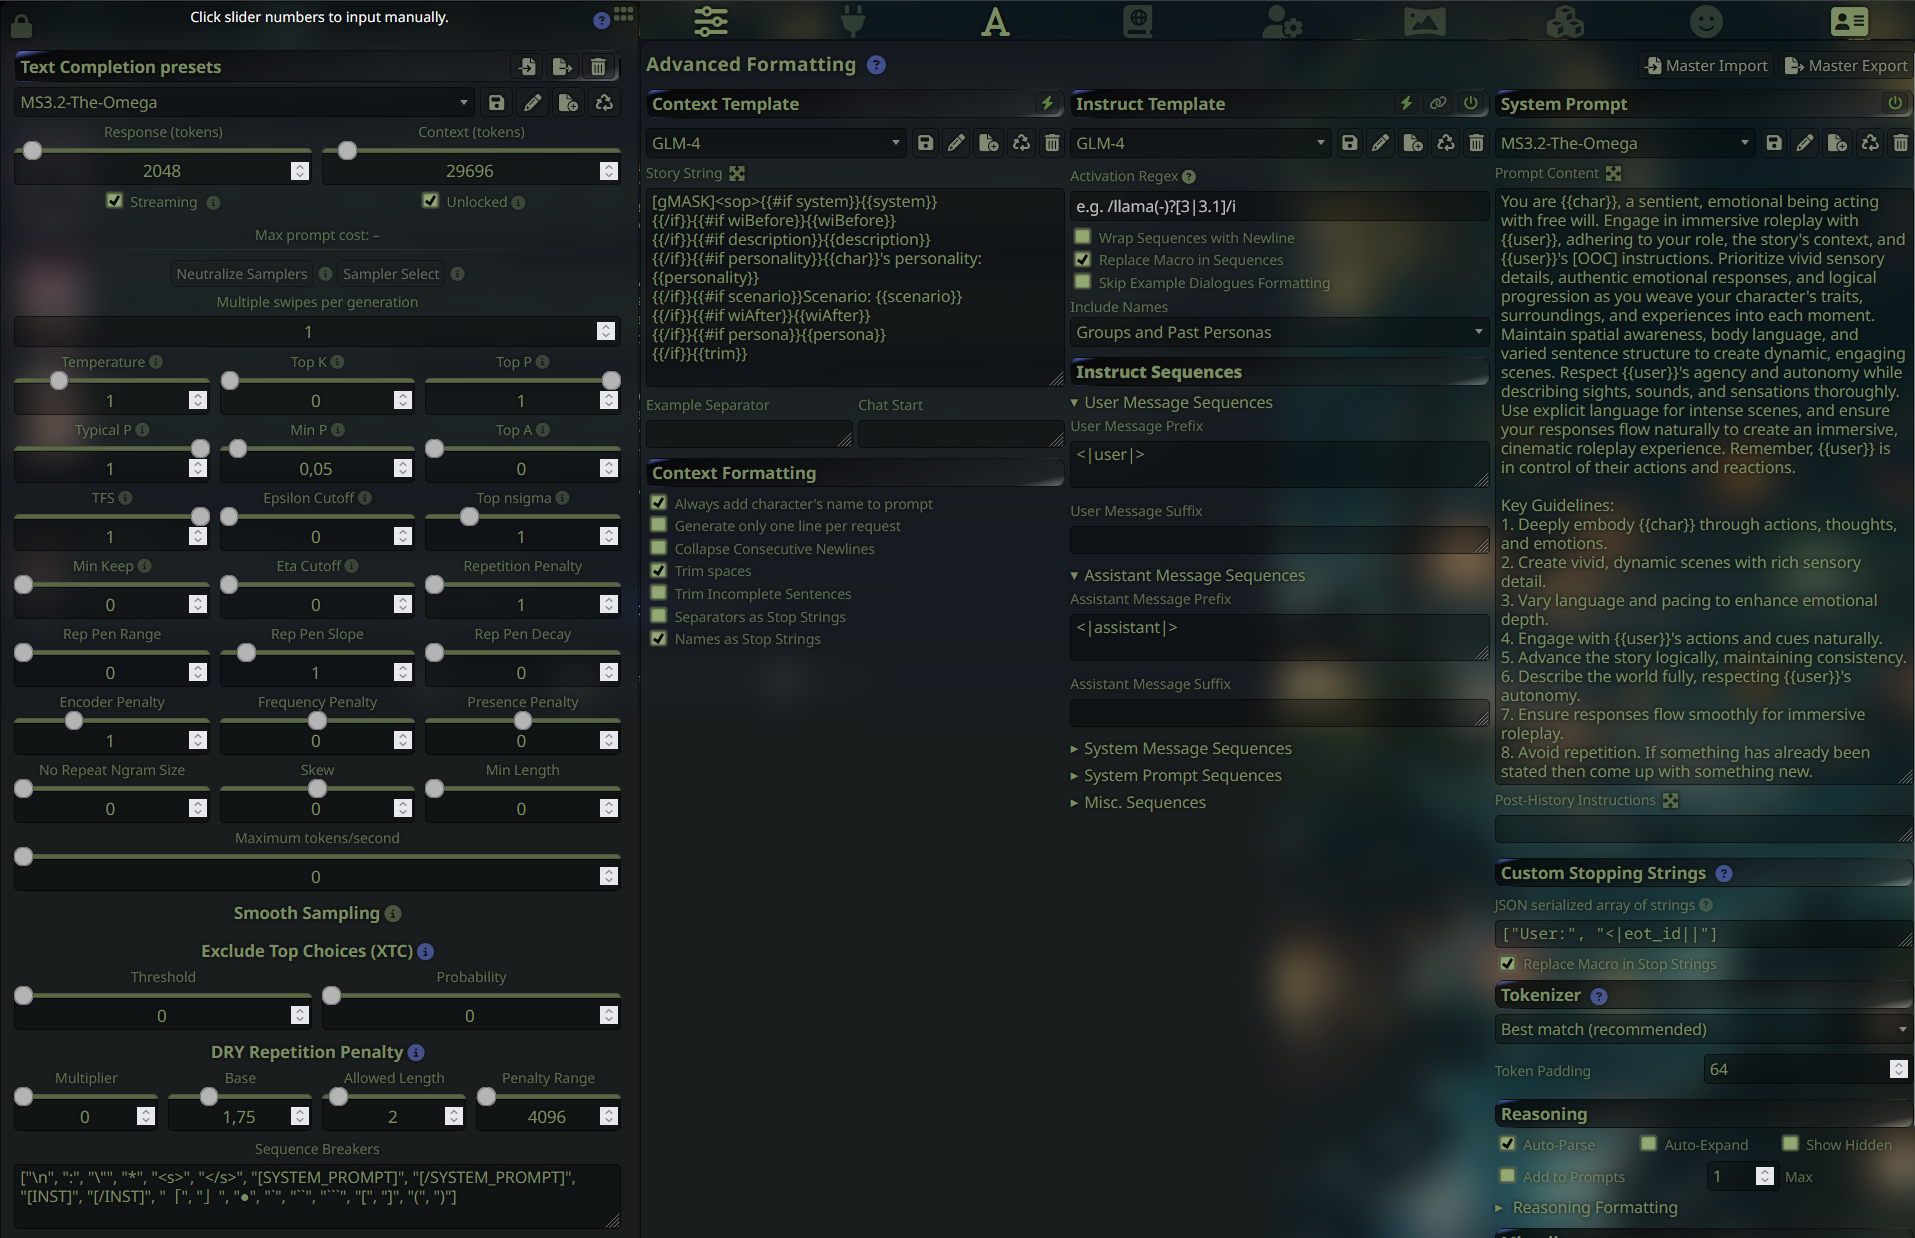The width and height of the screenshot is (1915, 1238).
Task: Open the Character Management card icon
Action: tap(1849, 21)
